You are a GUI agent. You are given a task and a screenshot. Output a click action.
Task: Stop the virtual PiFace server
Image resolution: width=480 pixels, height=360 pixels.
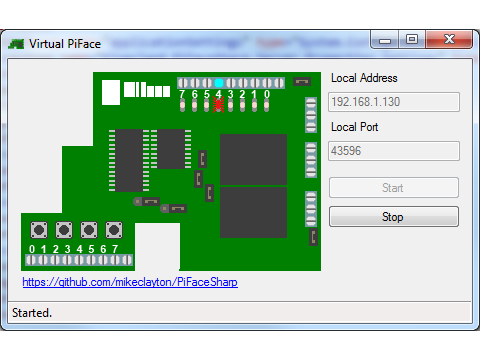coord(394,217)
